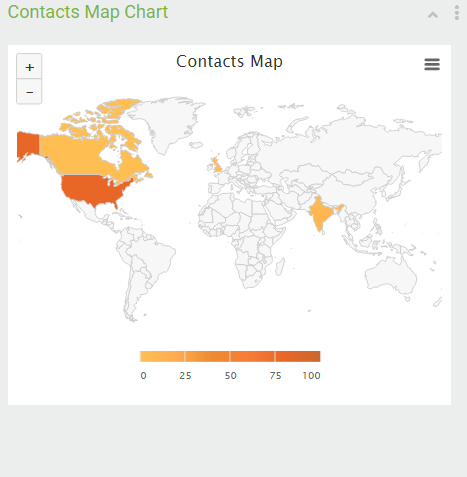
Task: Open the chart hamburger context menu
Action: tap(432, 64)
